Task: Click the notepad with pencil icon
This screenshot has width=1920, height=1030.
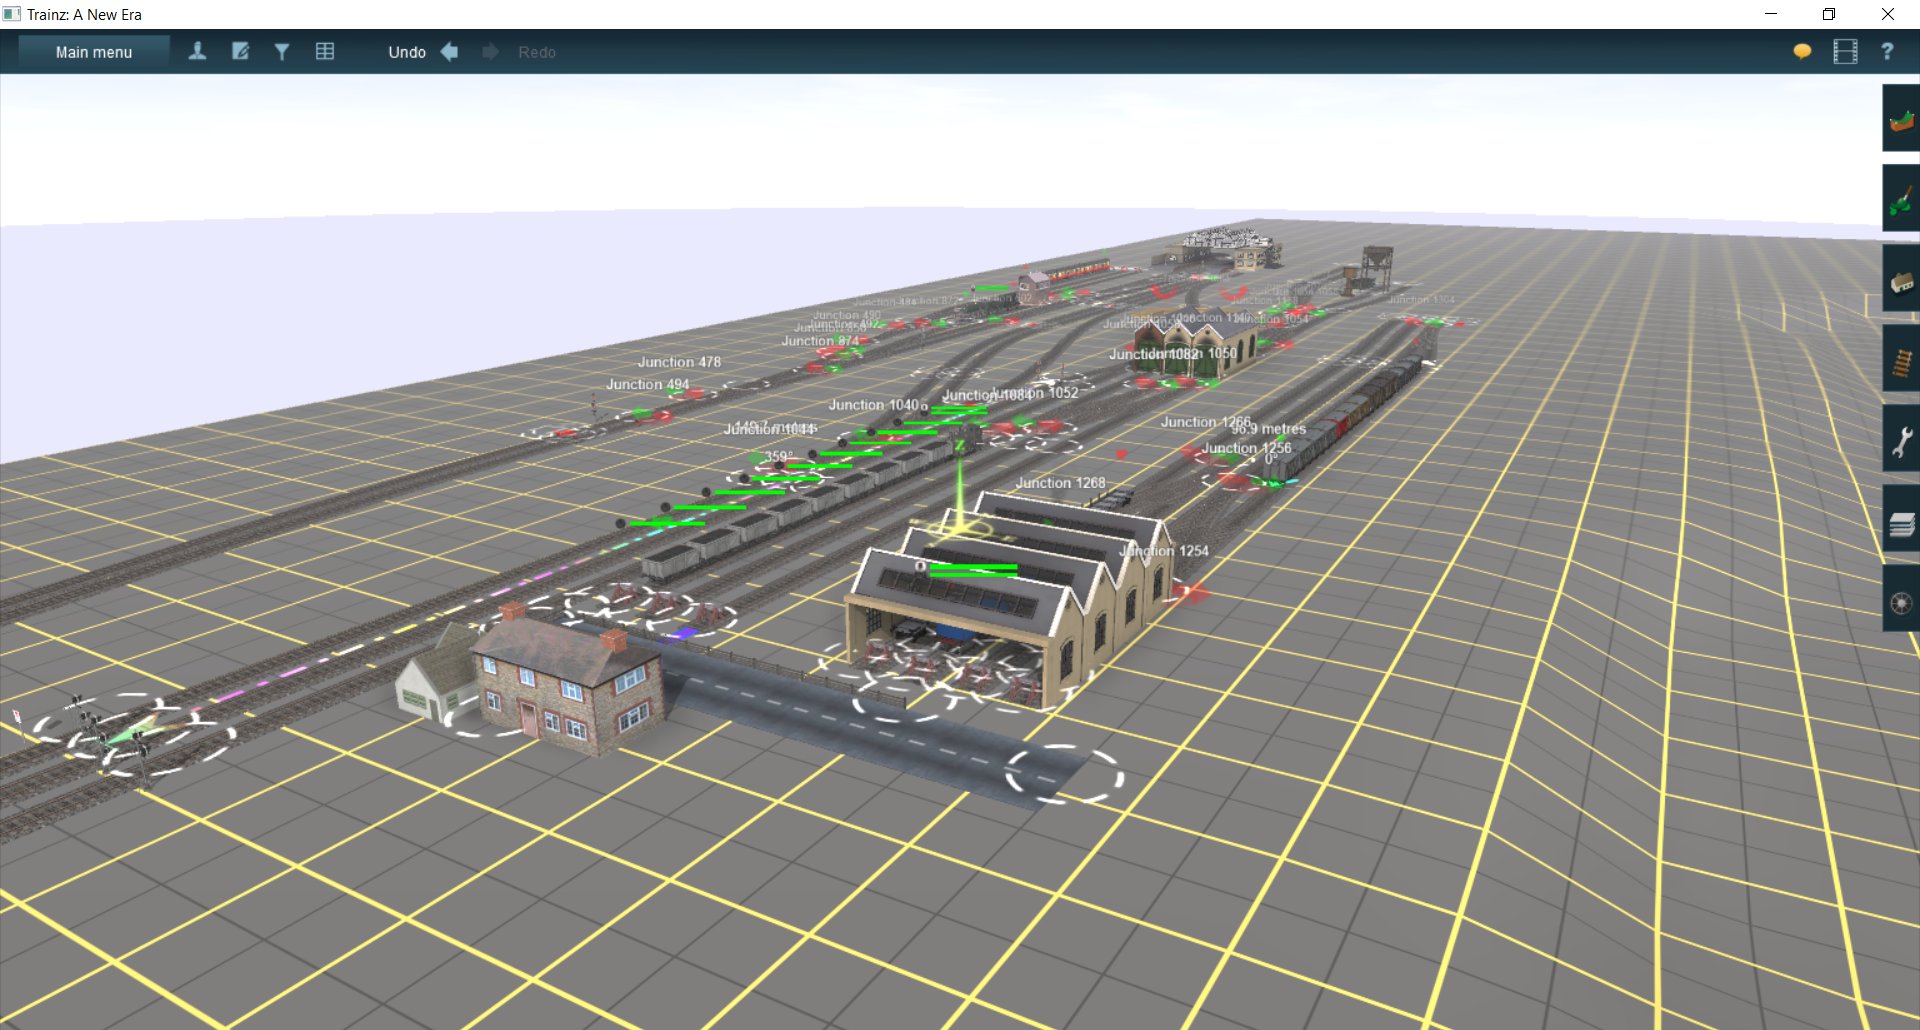Action: [x=240, y=52]
